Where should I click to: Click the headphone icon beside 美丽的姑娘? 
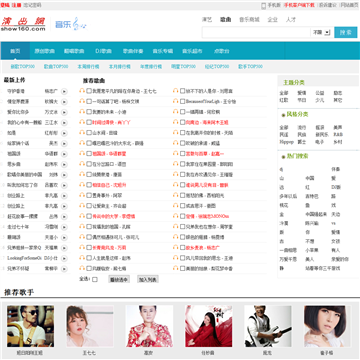[x=176, y=268]
